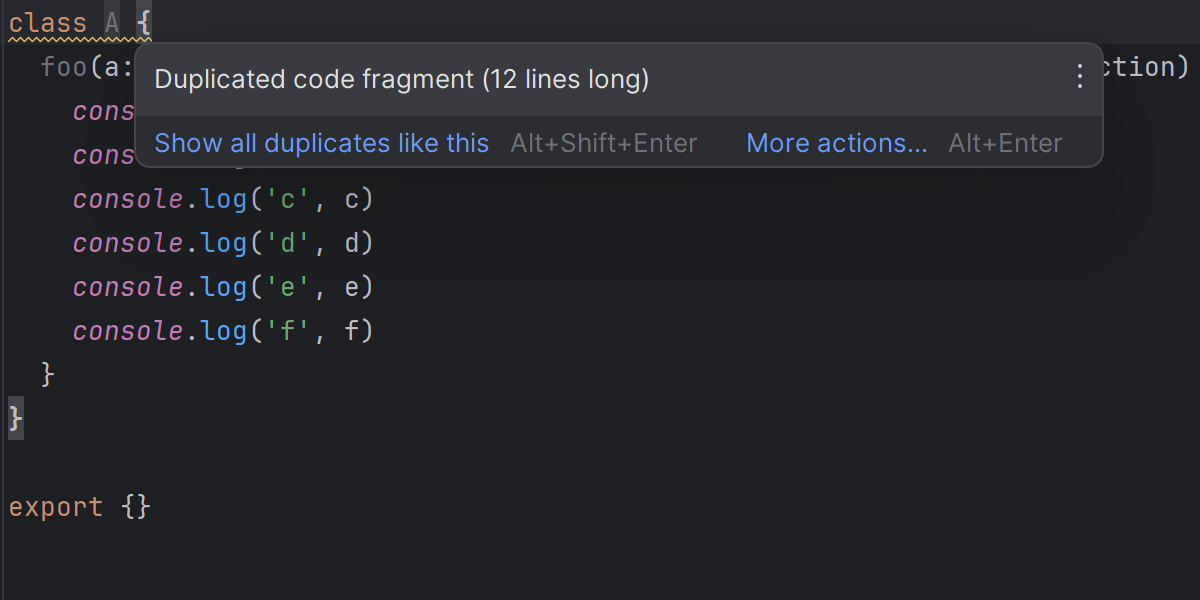
Task: Click the Alt+Shift+Enter shortcut hint
Action: point(604,143)
